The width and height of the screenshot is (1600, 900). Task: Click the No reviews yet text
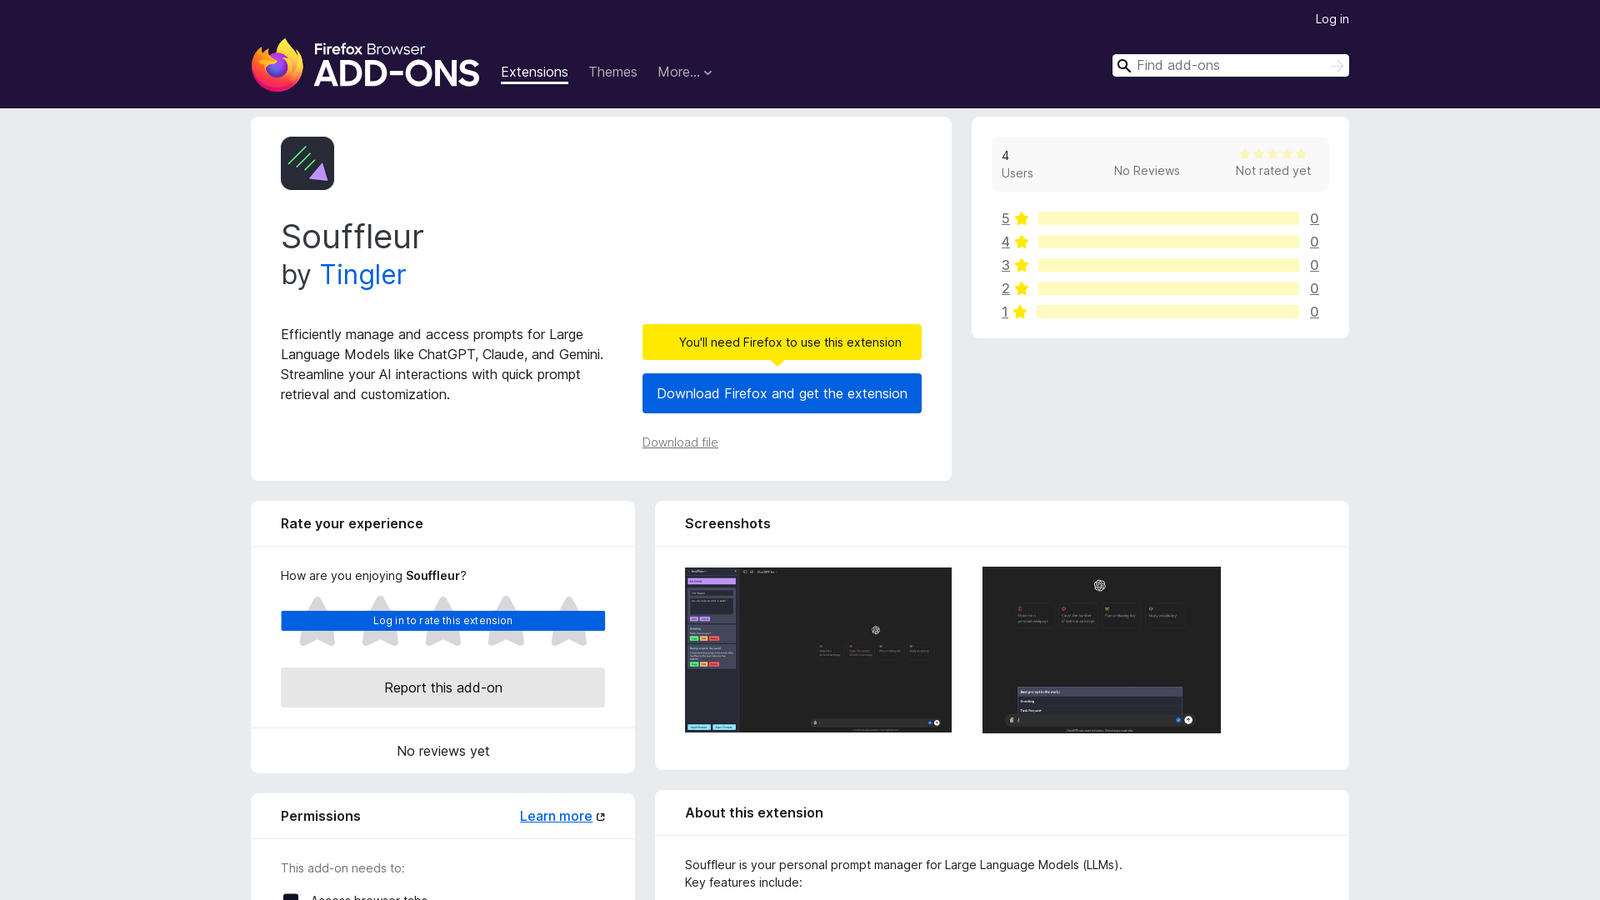click(x=443, y=751)
